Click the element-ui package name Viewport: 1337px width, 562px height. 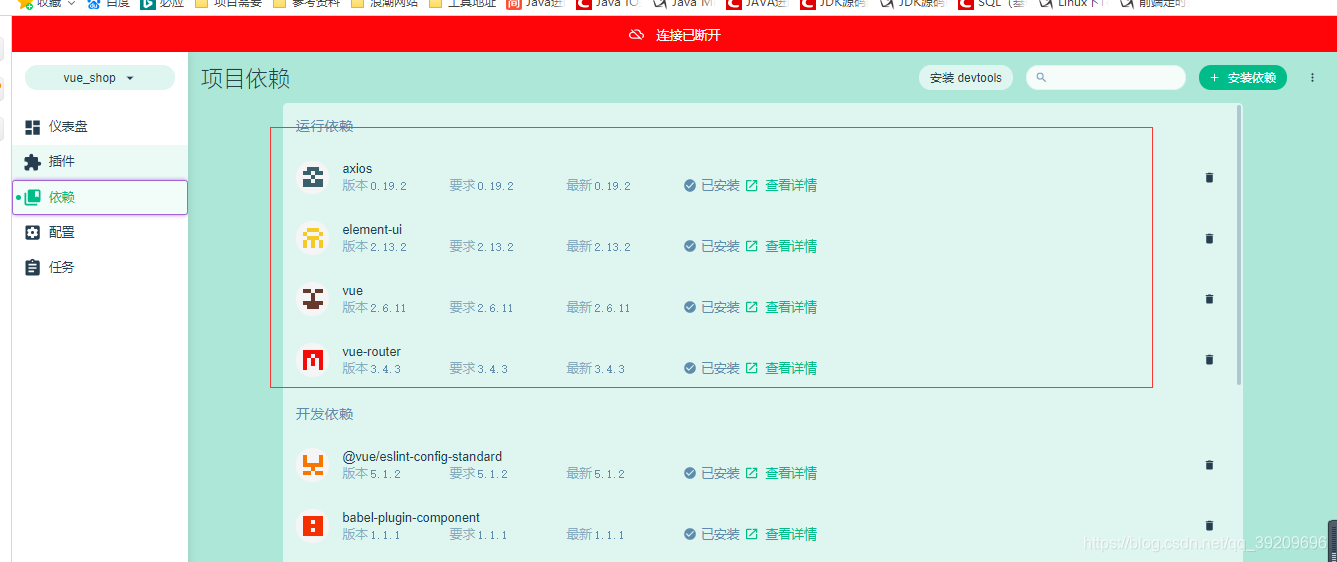372,230
